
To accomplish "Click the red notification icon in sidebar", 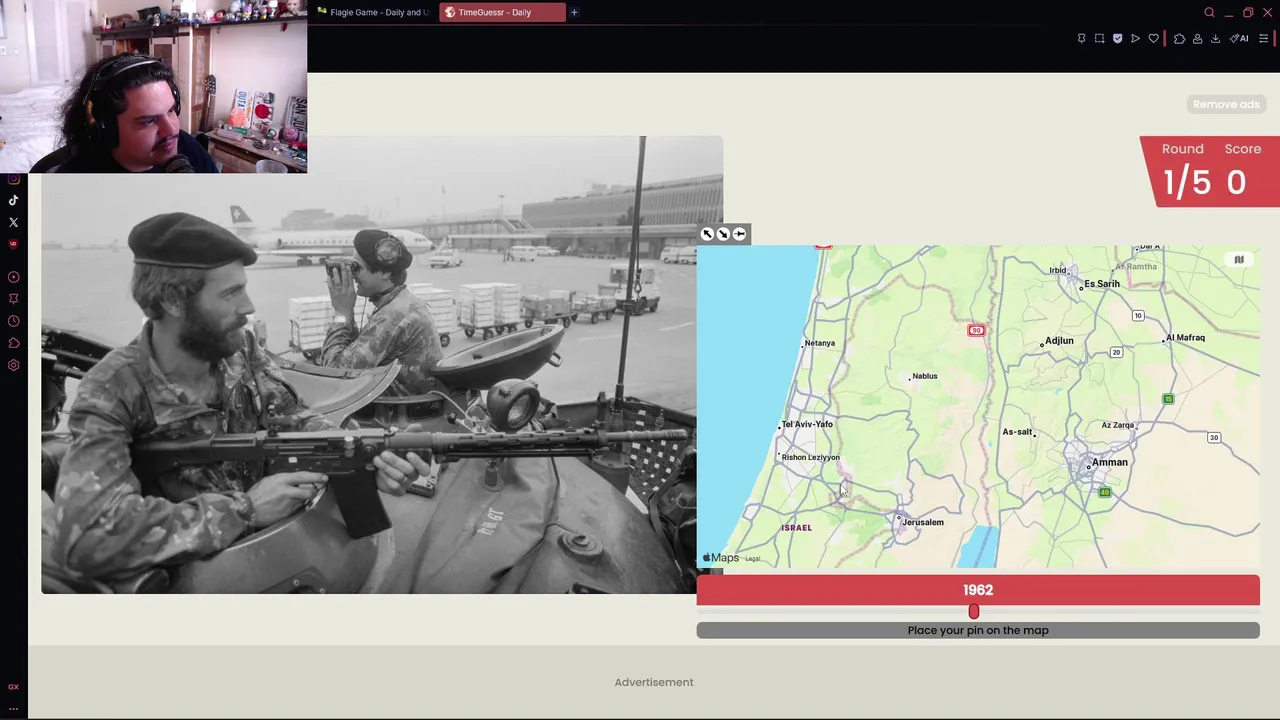I will tap(13, 244).
